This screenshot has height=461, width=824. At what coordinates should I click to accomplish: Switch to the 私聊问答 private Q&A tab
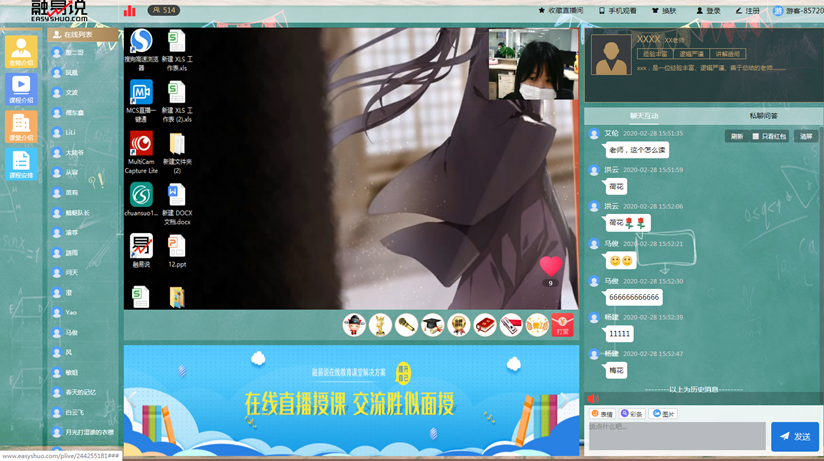(x=763, y=116)
